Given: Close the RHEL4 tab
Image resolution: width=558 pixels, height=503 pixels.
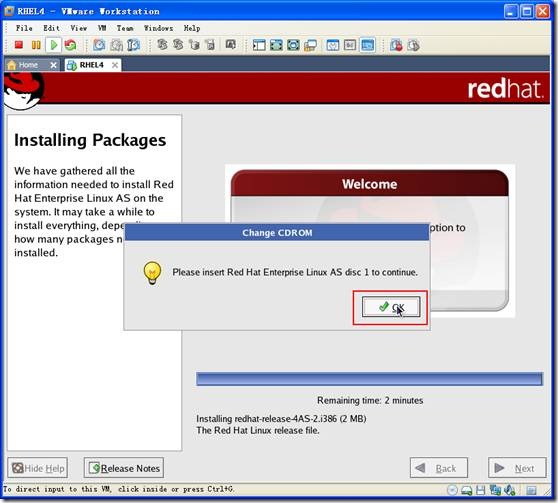Looking at the screenshot, I should coord(115,65).
